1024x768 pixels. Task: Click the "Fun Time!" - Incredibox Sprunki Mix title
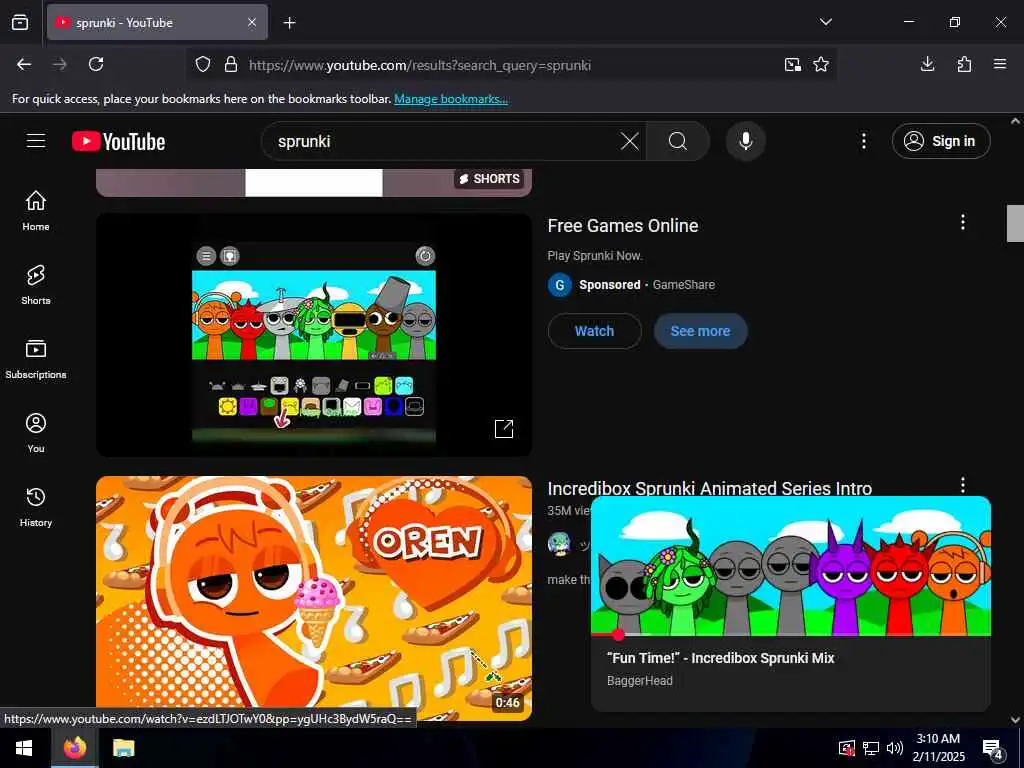[720, 658]
